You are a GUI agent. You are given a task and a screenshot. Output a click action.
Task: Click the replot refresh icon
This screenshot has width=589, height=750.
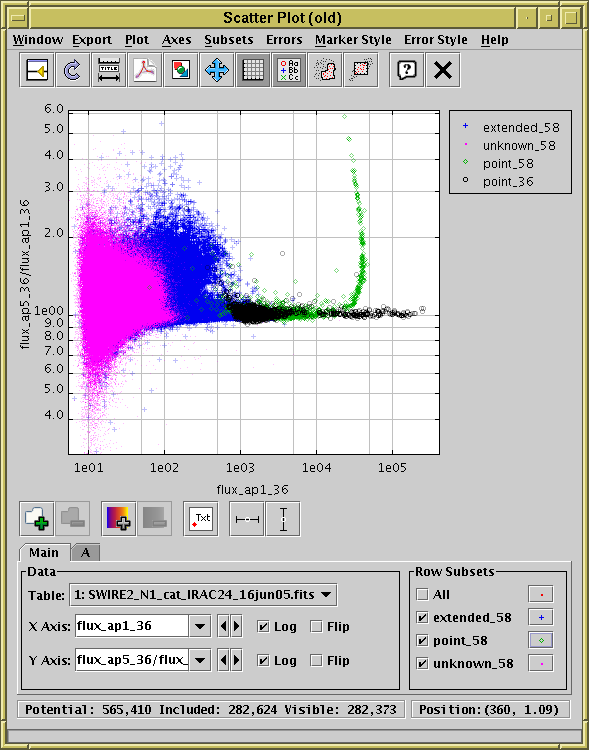coord(73,71)
